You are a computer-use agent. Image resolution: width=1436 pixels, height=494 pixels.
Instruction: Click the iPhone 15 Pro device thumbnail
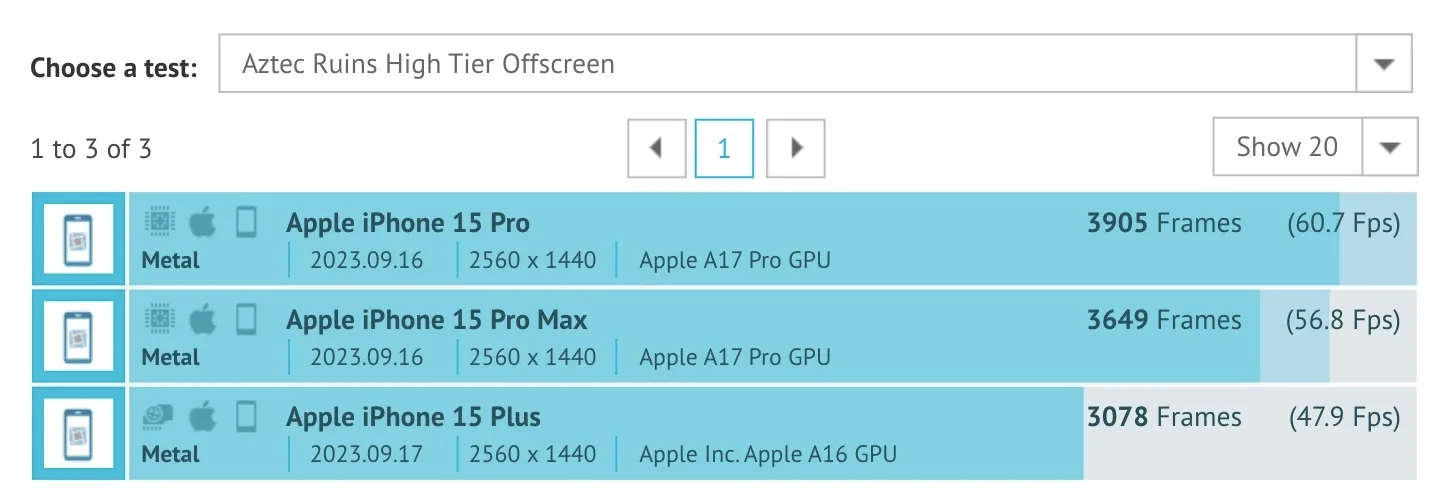tap(78, 240)
